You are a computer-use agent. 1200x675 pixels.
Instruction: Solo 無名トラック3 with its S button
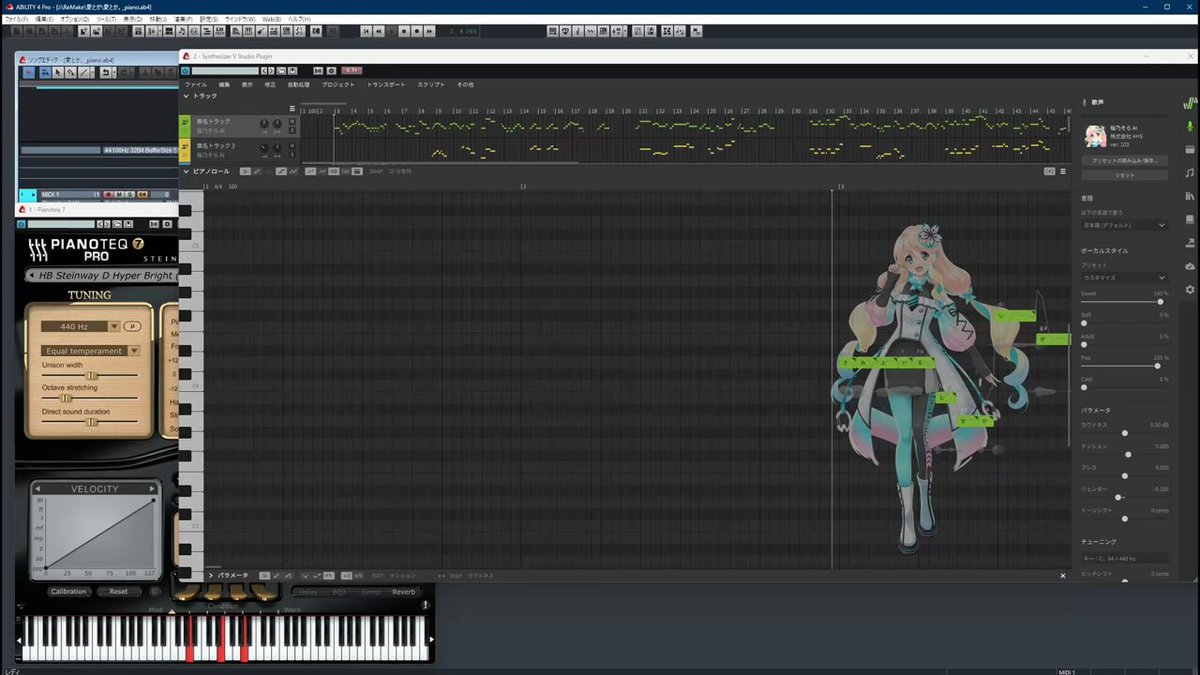pyautogui.click(x=292, y=155)
